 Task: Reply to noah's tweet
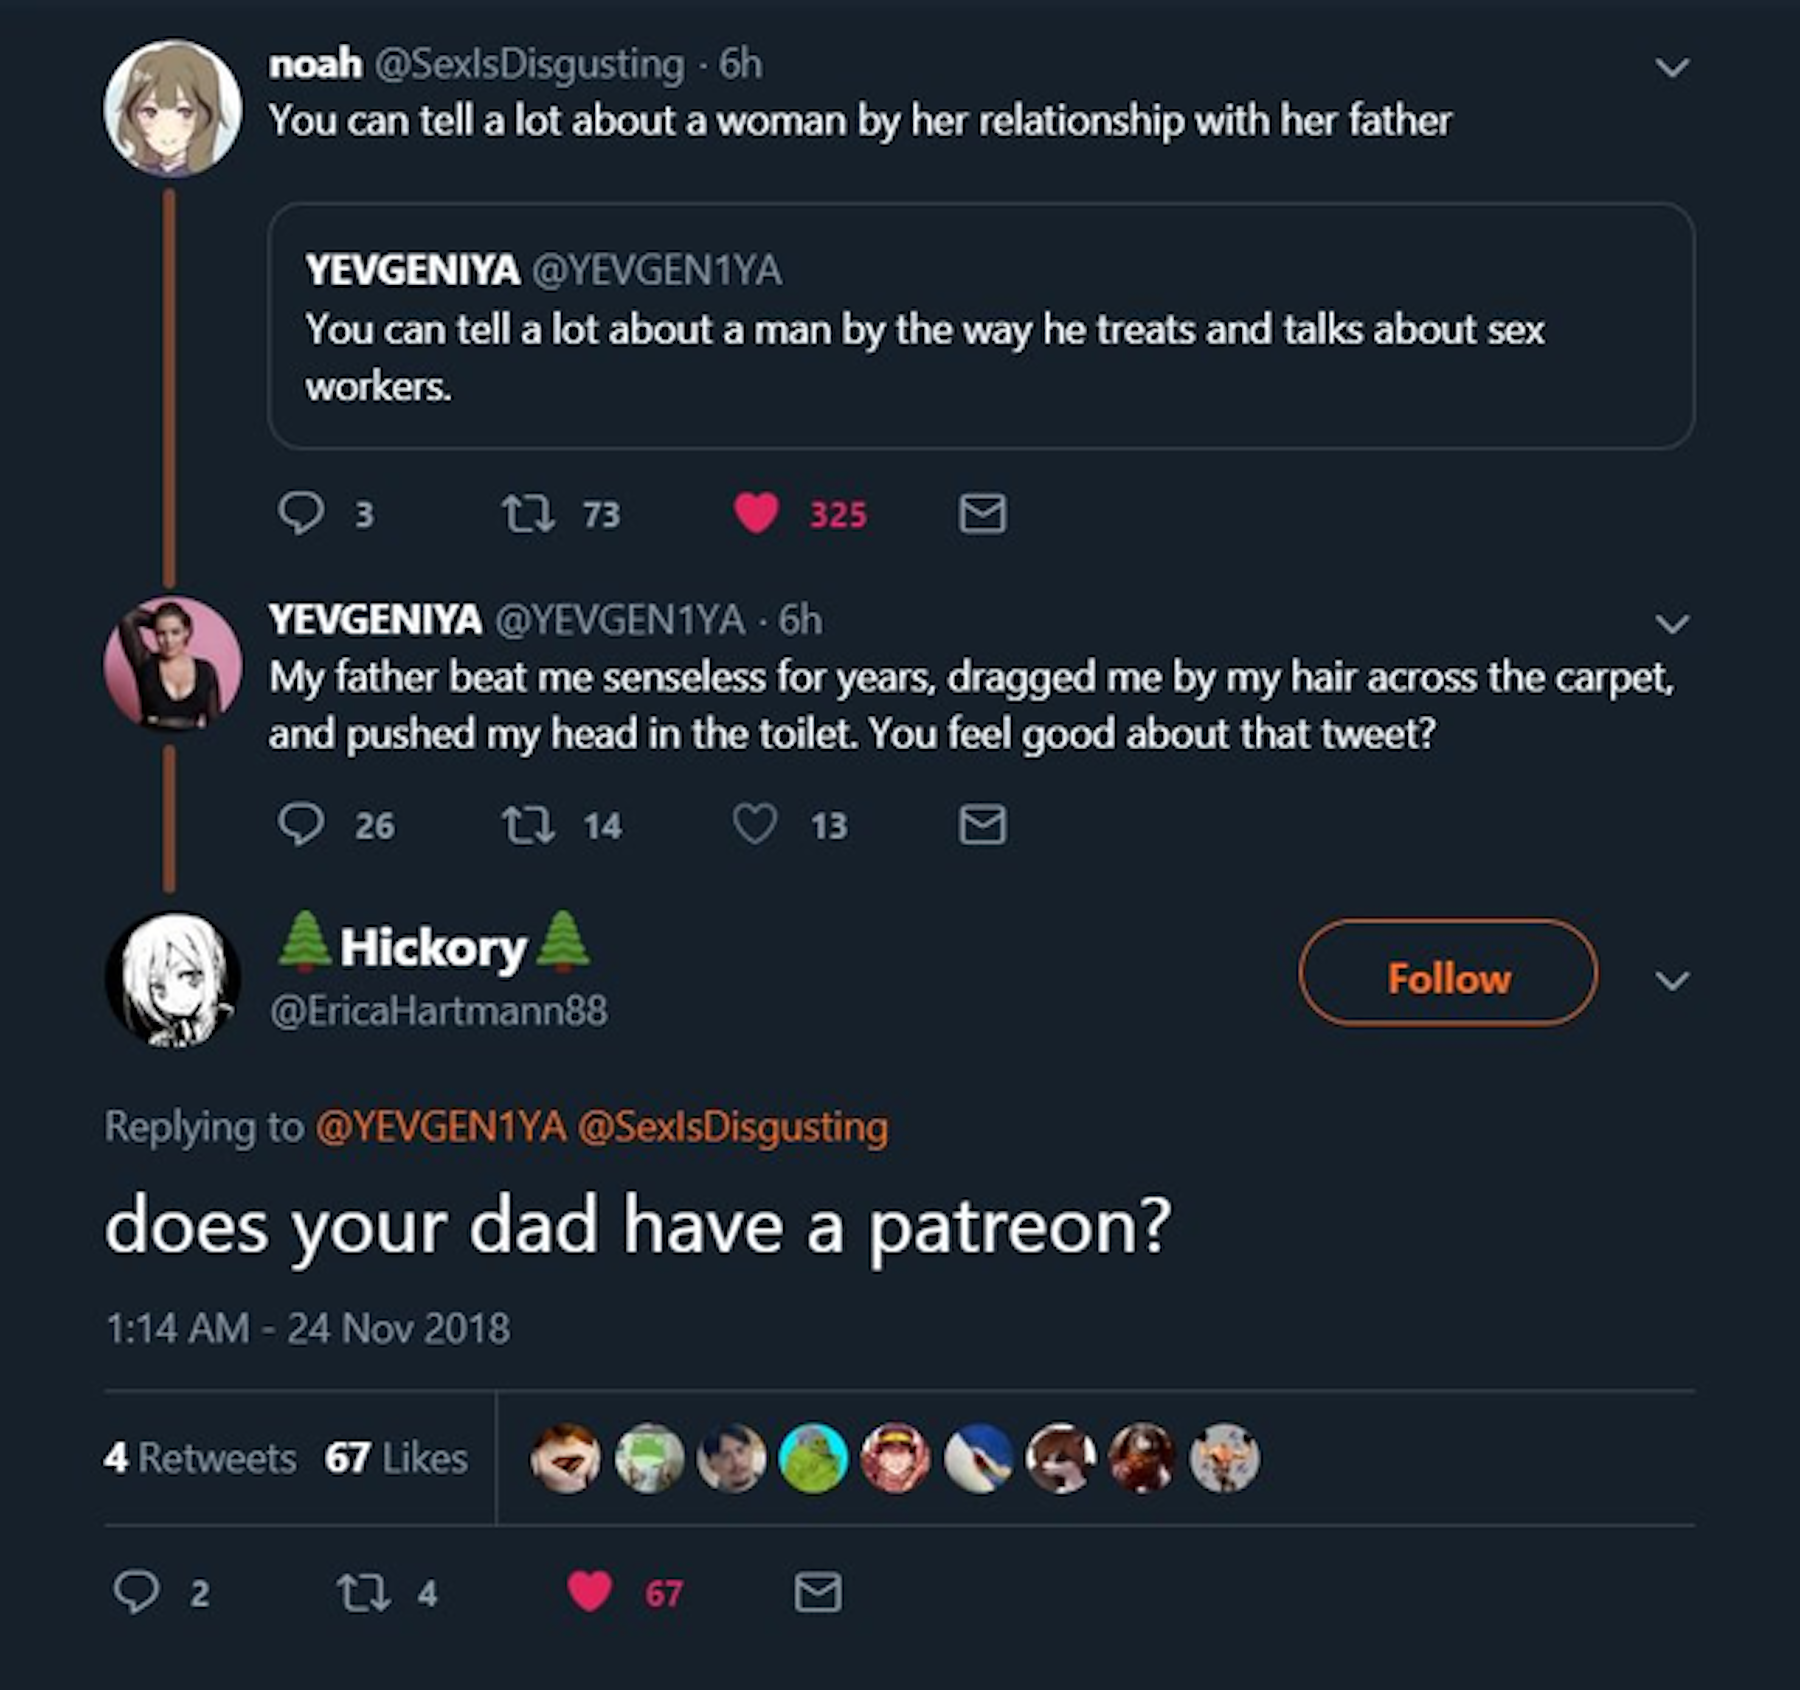click(301, 513)
